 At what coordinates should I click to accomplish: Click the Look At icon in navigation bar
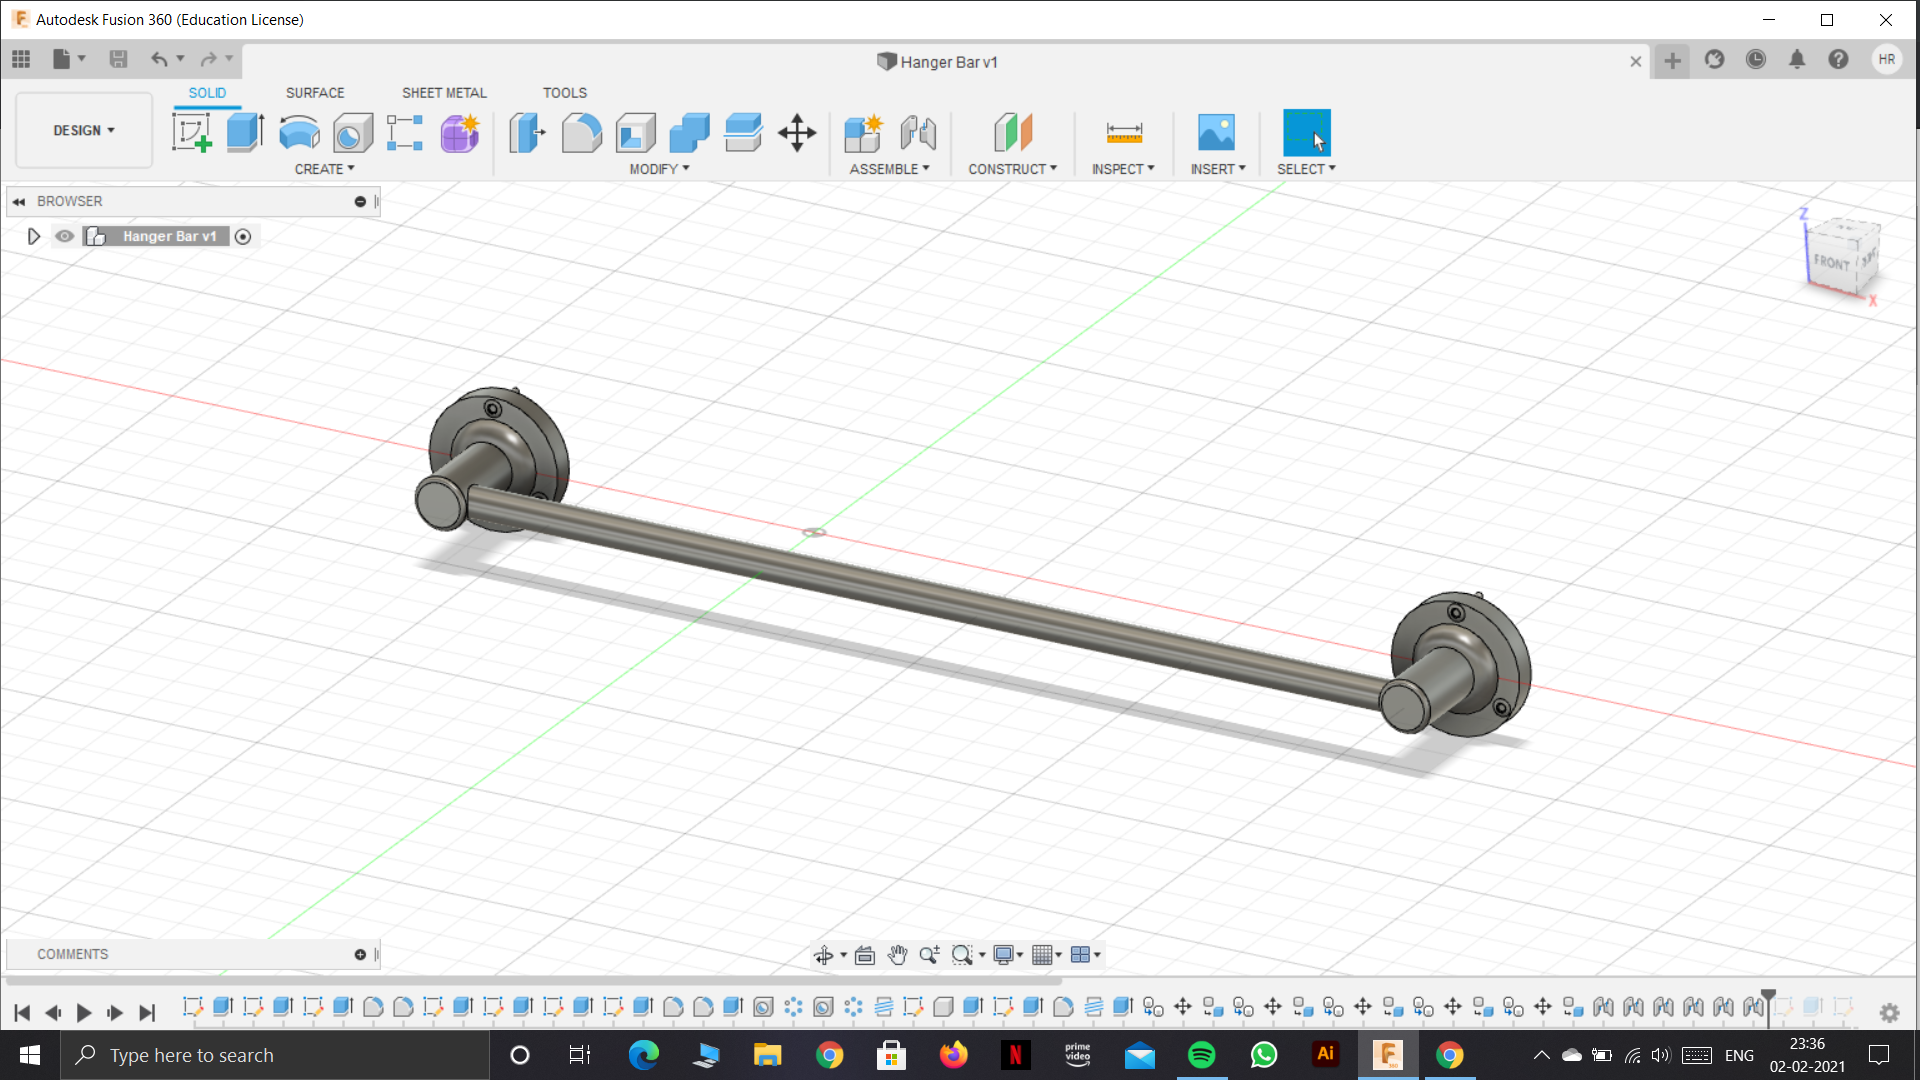point(865,955)
